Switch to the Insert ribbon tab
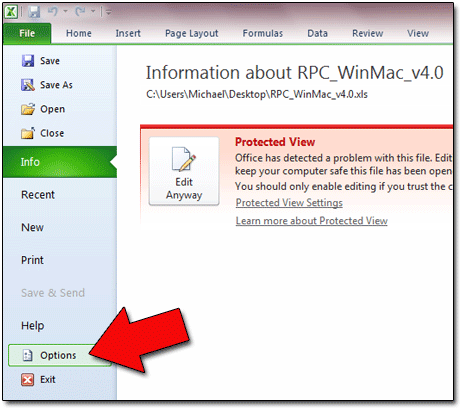The image size is (460, 409). [128, 33]
